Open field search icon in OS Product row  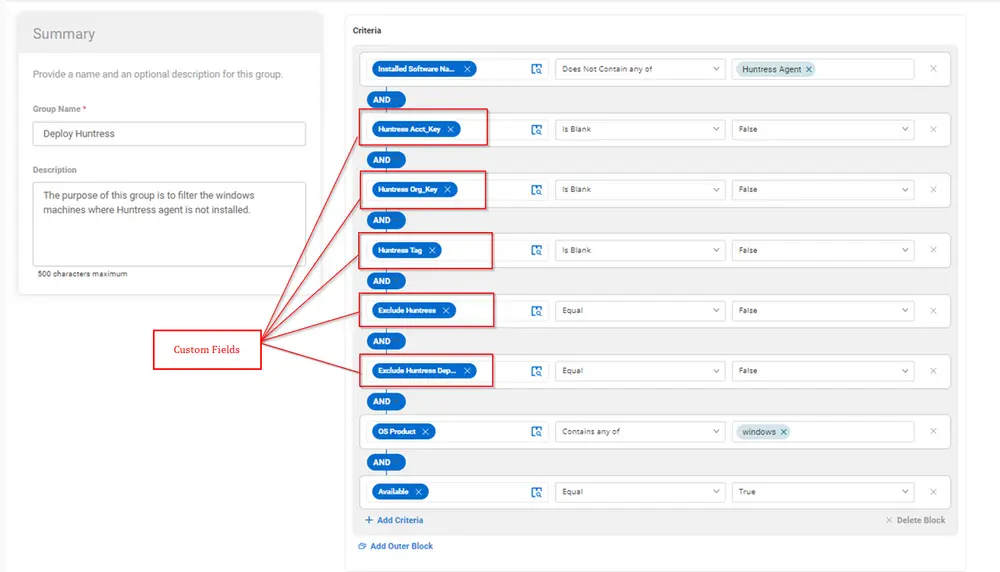(x=536, y=432)
